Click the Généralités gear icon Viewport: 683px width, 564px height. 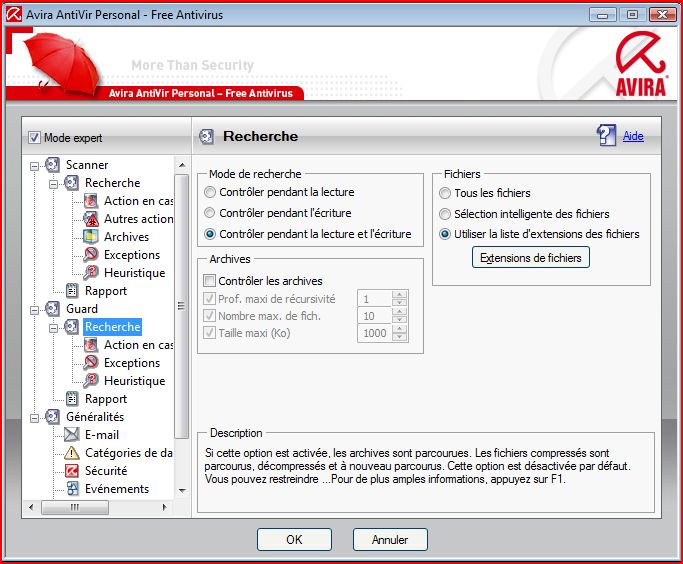[x=52, y=417]
